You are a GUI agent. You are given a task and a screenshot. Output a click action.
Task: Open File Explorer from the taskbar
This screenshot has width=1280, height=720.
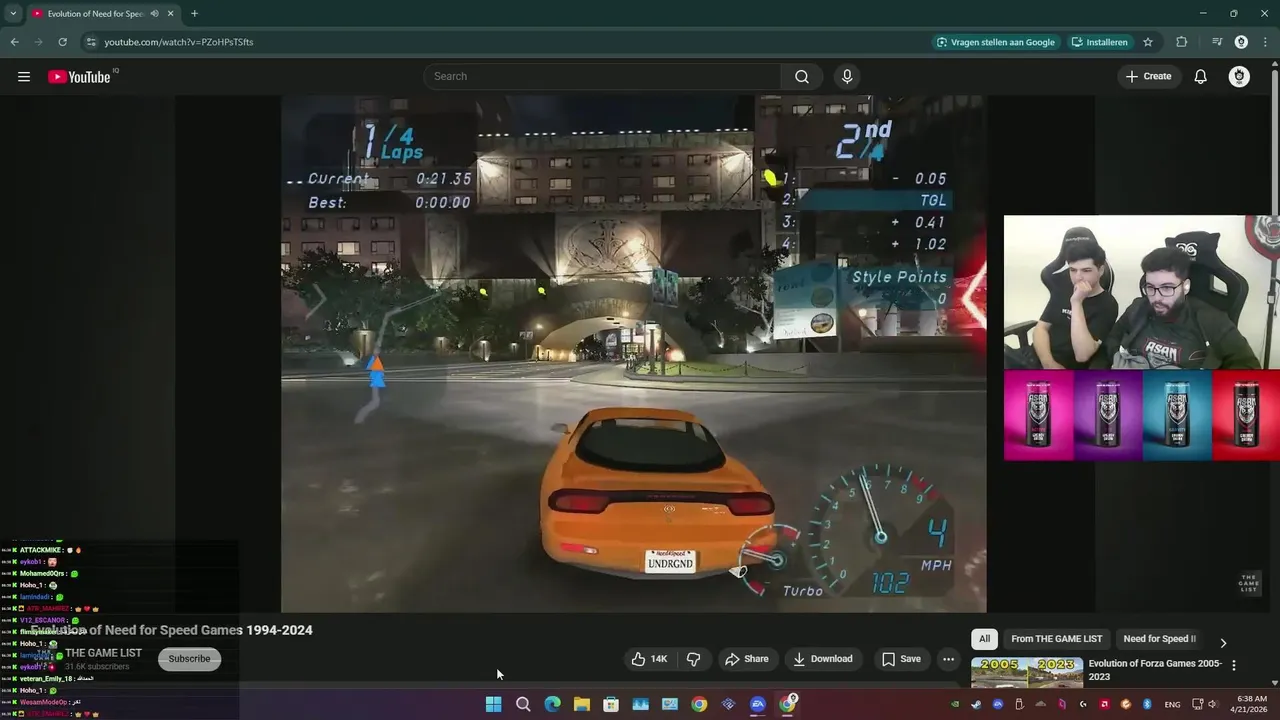581,704
